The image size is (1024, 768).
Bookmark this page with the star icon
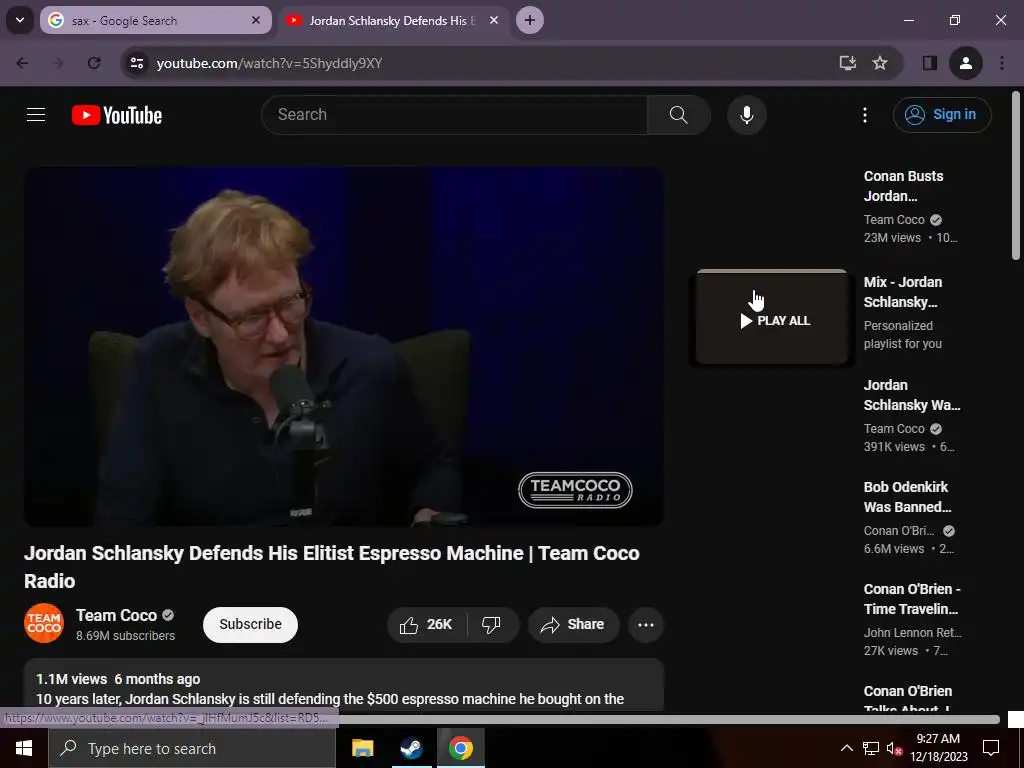880,63
